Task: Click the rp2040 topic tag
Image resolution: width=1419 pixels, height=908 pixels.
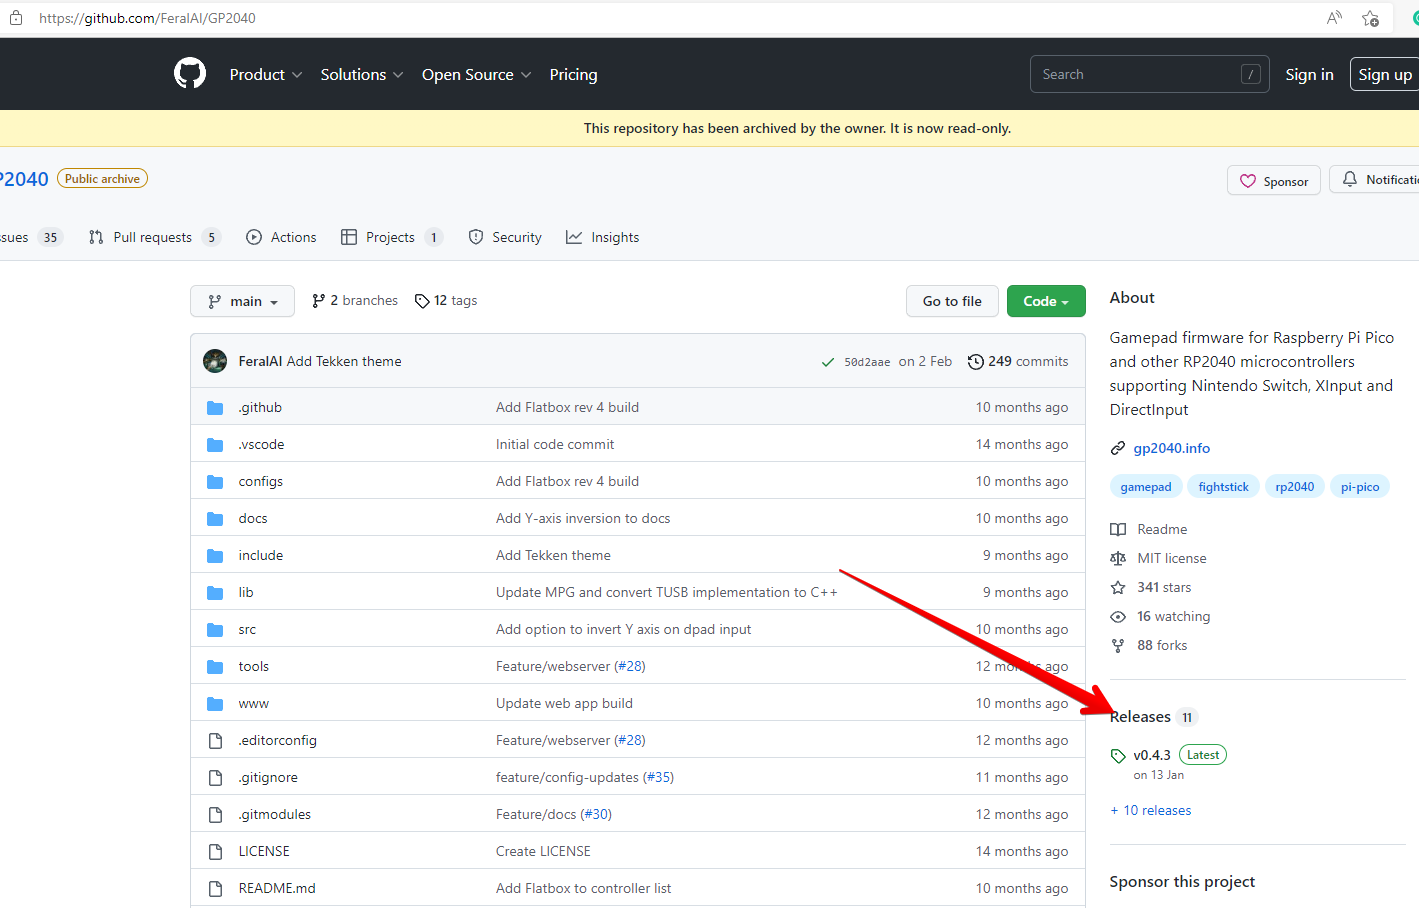Action: pyautogui.click(x=1295, y=487)
